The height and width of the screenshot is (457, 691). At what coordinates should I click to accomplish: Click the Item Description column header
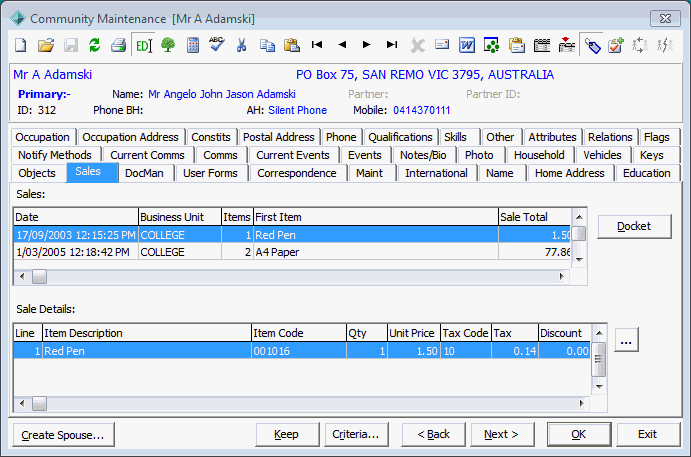pos(147,333)
